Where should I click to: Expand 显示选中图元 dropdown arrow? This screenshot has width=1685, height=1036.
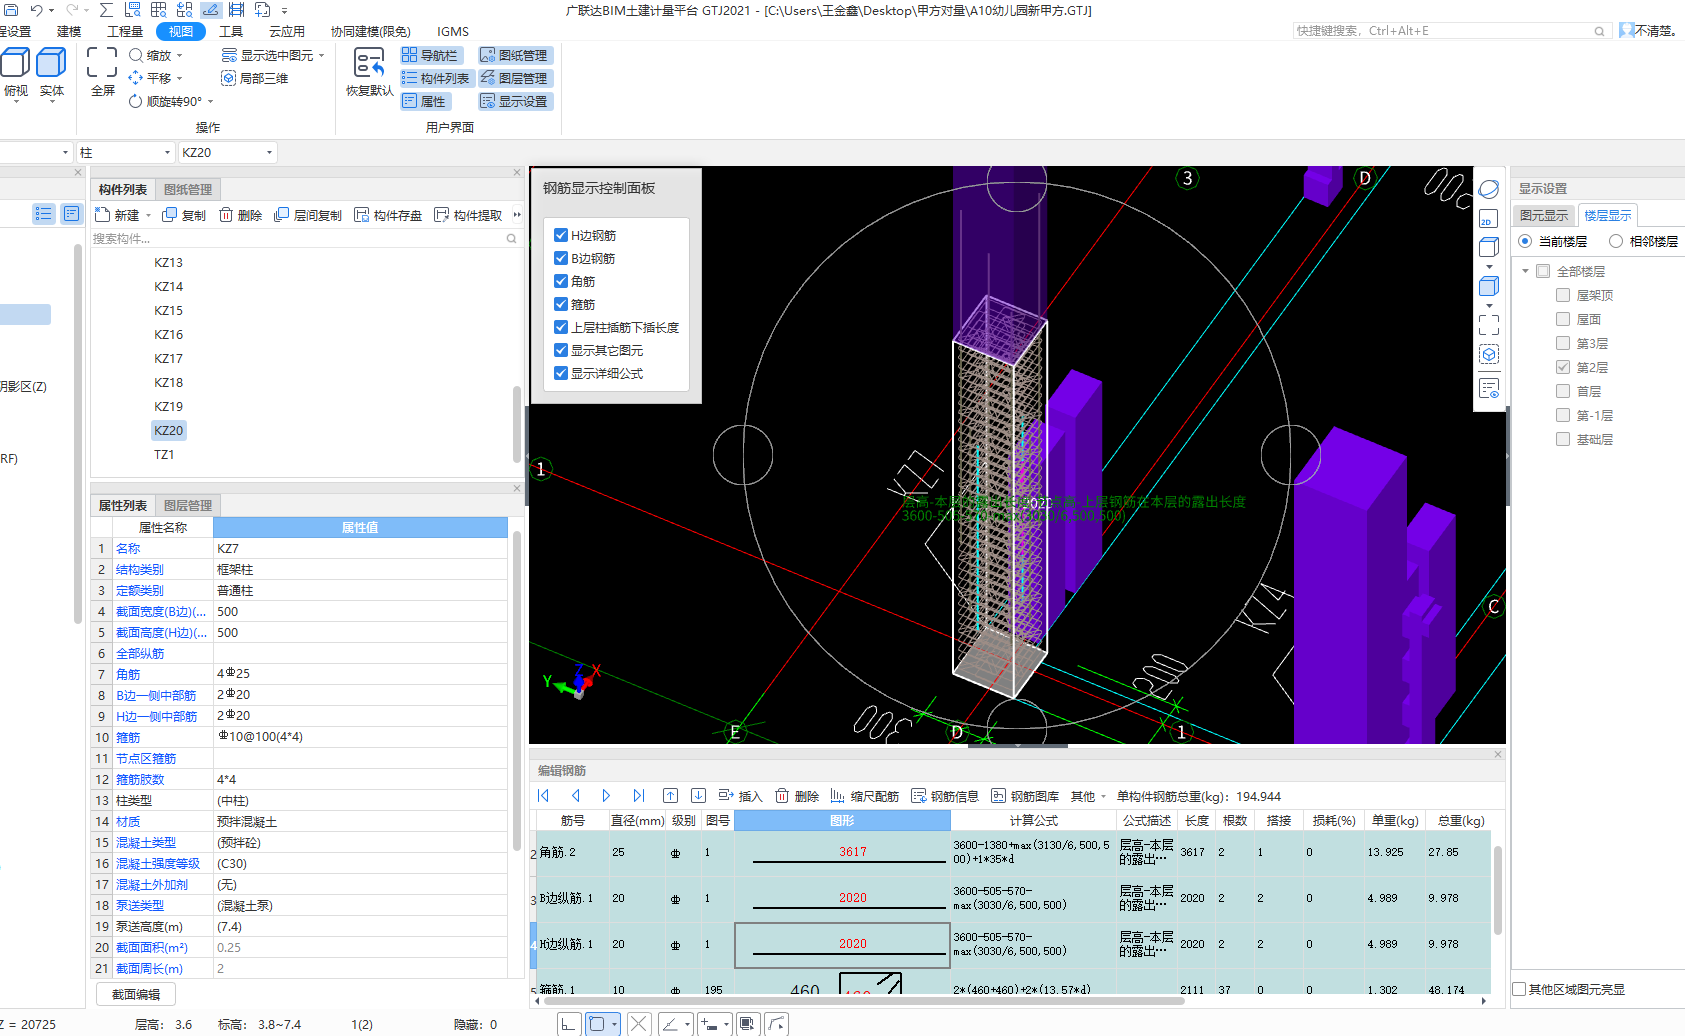322,56
